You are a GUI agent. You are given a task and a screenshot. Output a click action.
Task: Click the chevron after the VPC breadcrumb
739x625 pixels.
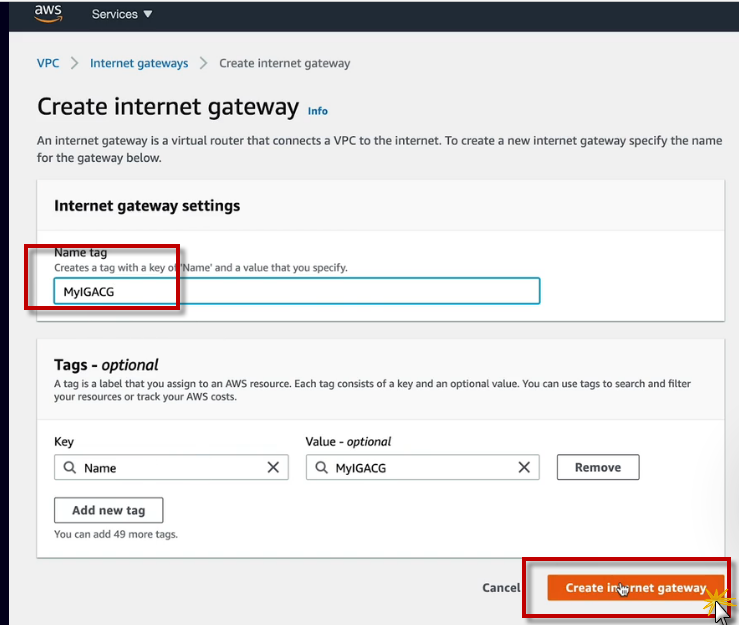pyautogui.click(x=74, y=63)
